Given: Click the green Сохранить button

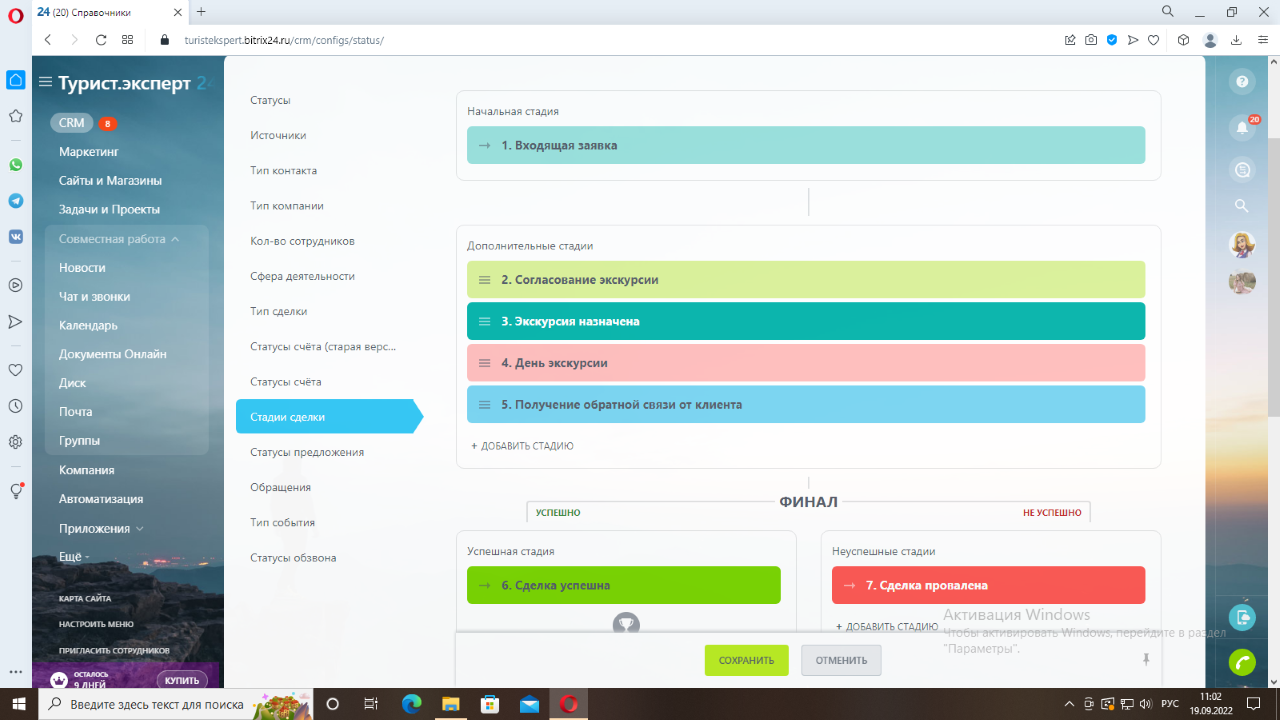Looking at the screenshot, I should (x=746, y=660).
